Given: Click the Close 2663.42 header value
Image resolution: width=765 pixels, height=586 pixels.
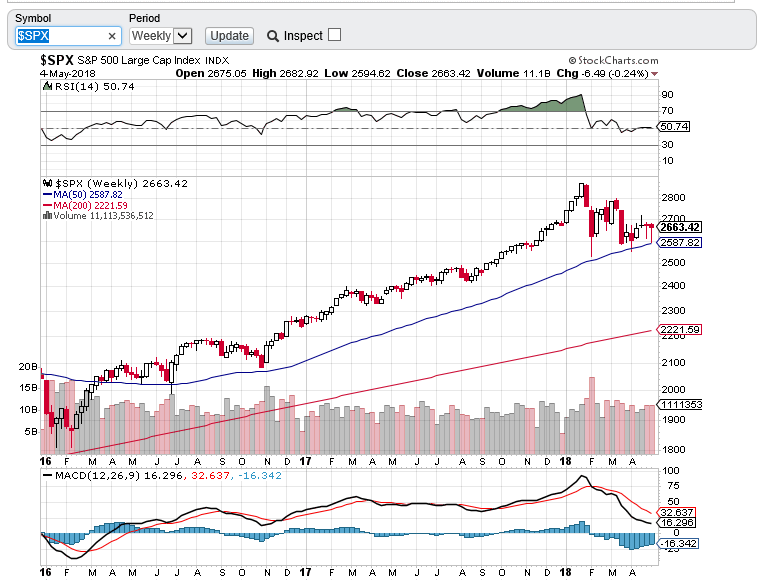Looking at the screenshot, I should pyautogui.click(x=433, y=74).
